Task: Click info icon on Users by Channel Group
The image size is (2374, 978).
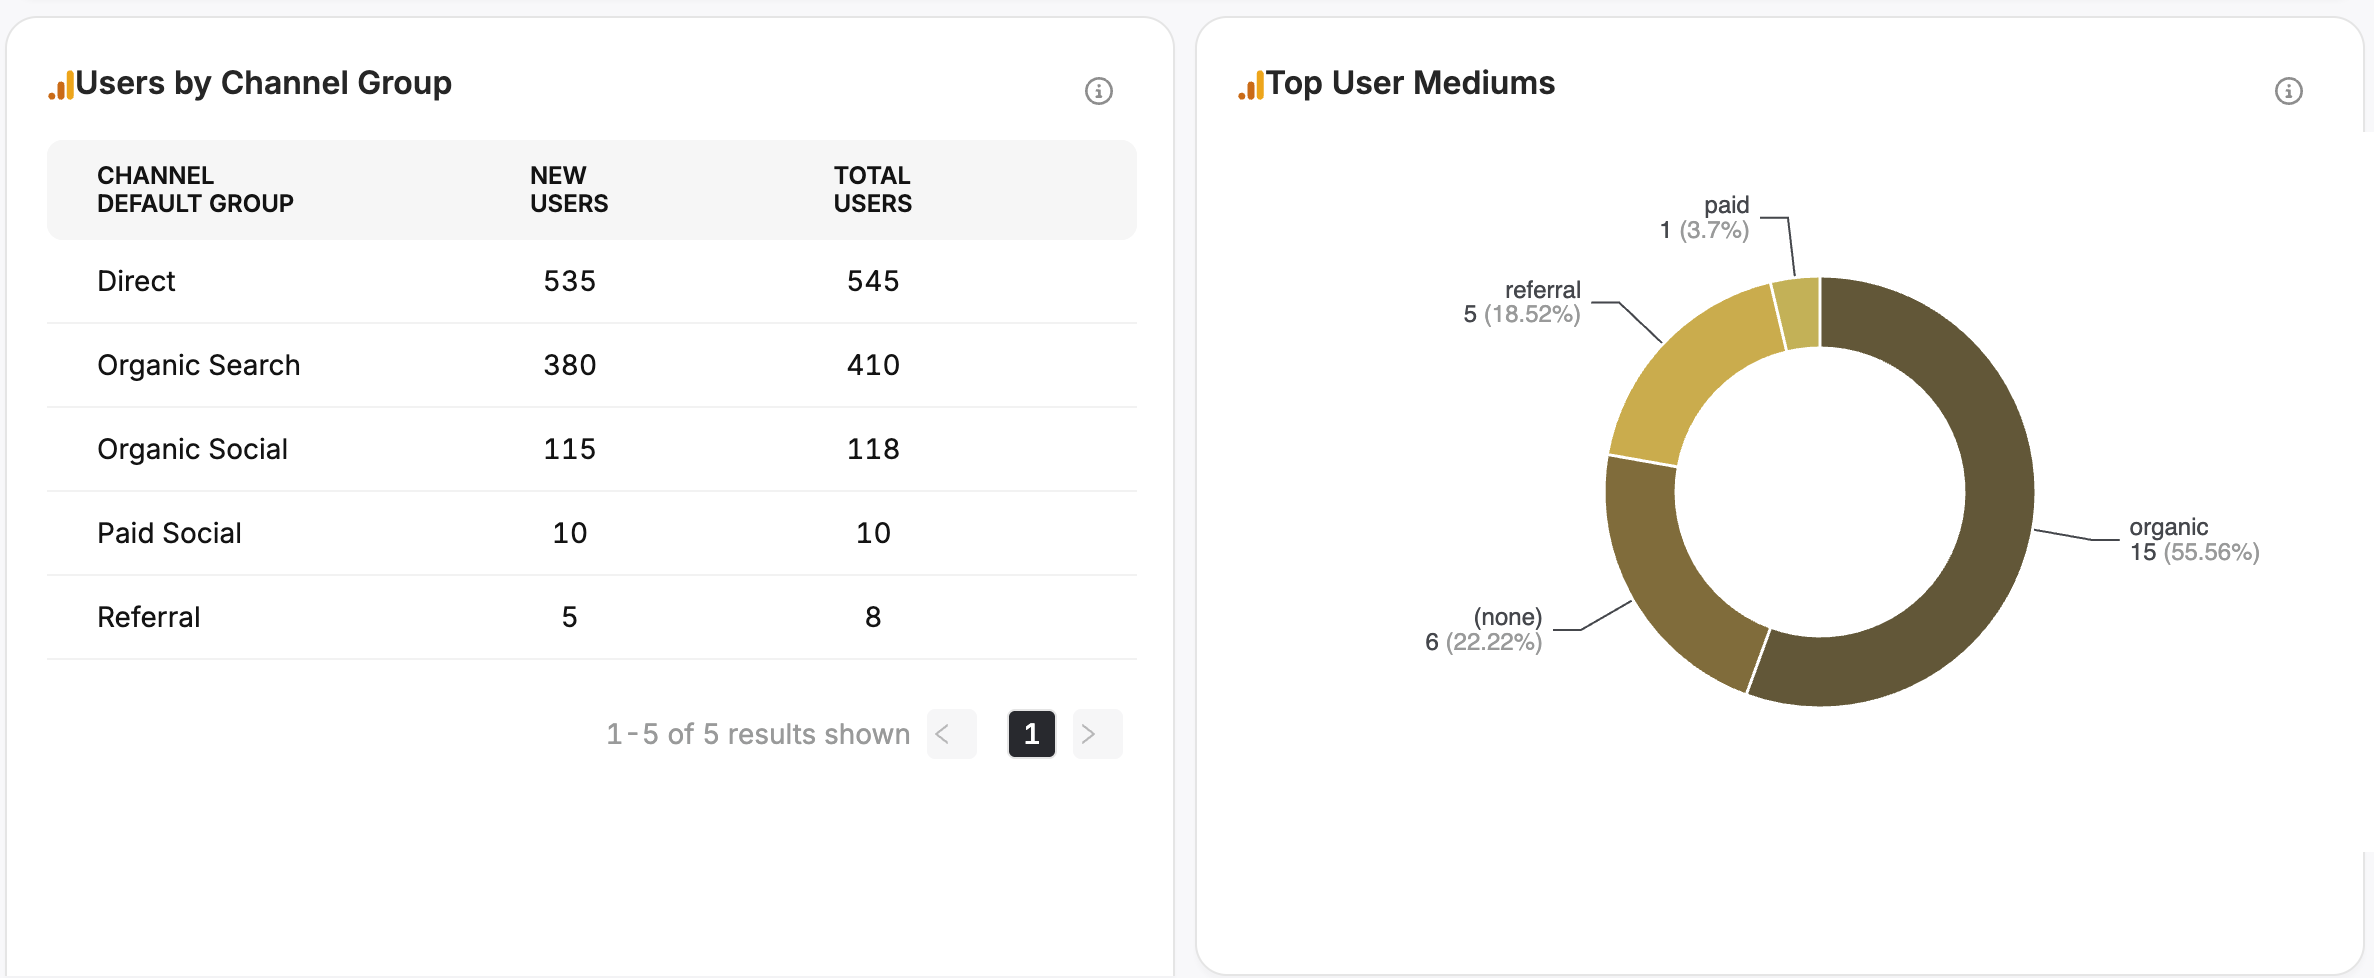Action: point(1098,91)
